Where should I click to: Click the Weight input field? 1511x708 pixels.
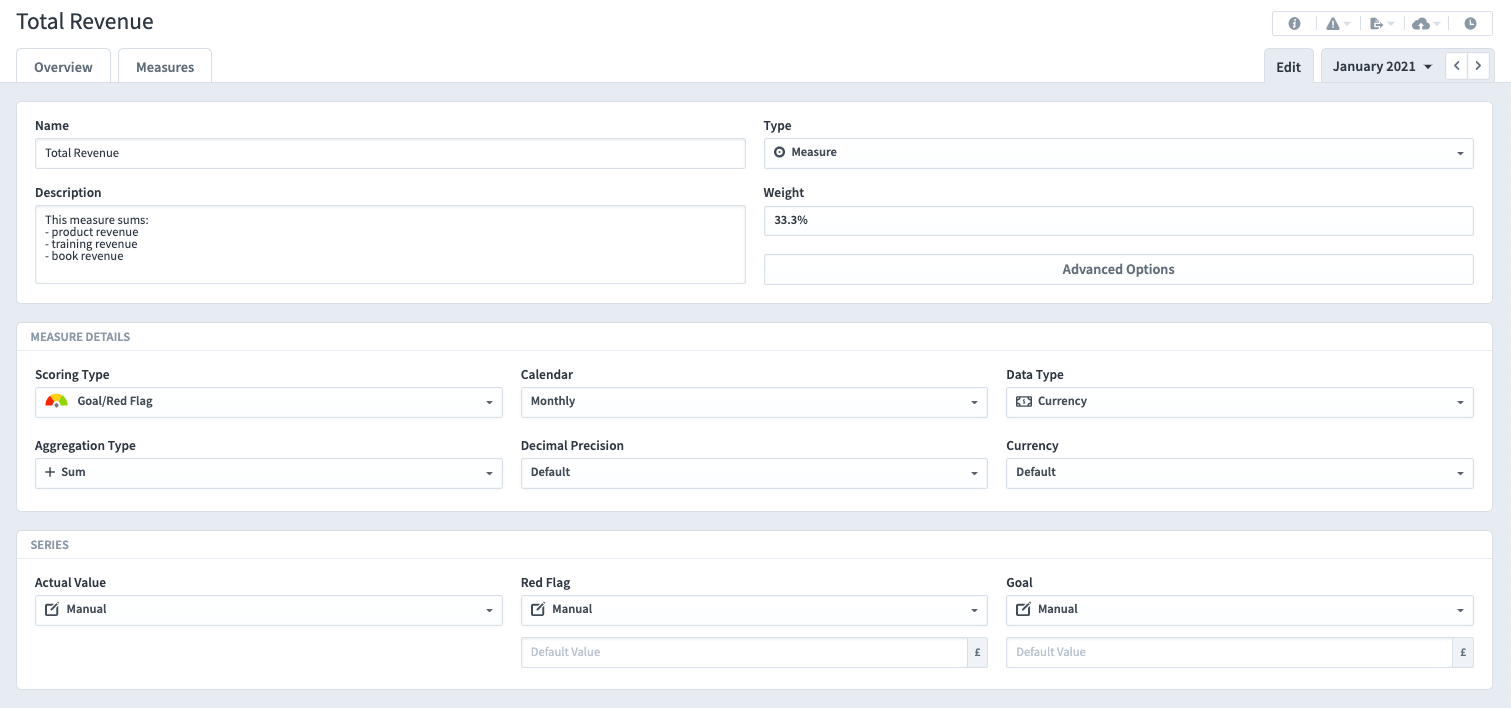click(x=1118, y=221)
